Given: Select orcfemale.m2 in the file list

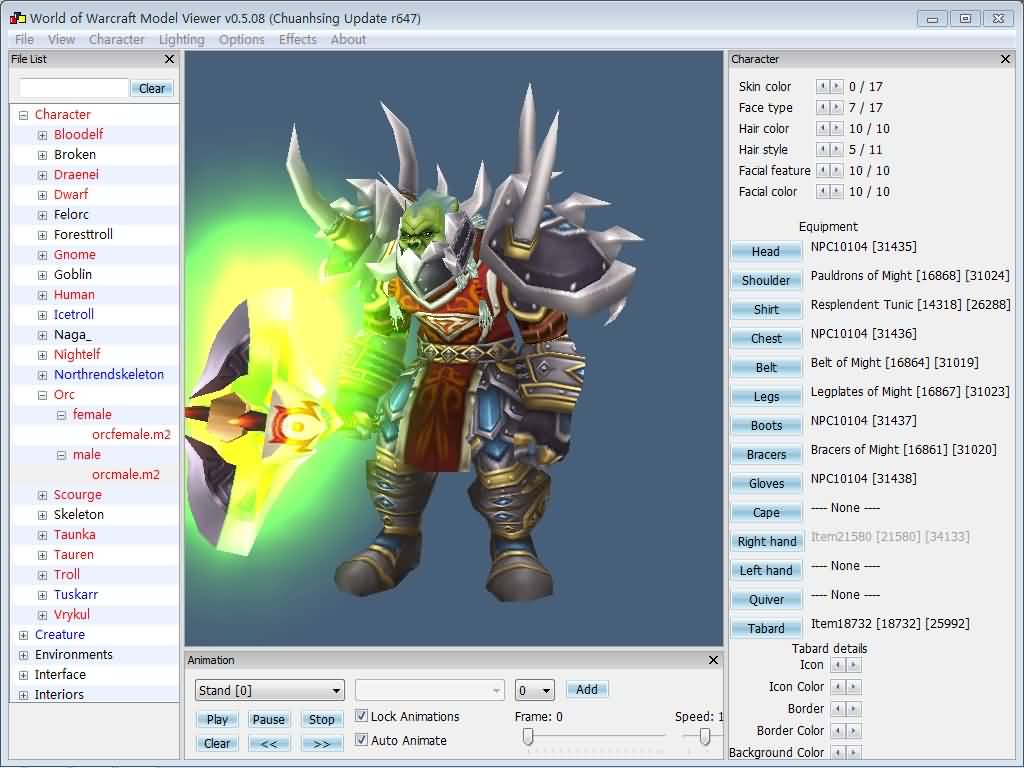Looking at the screenshot, I should point(131,435).
